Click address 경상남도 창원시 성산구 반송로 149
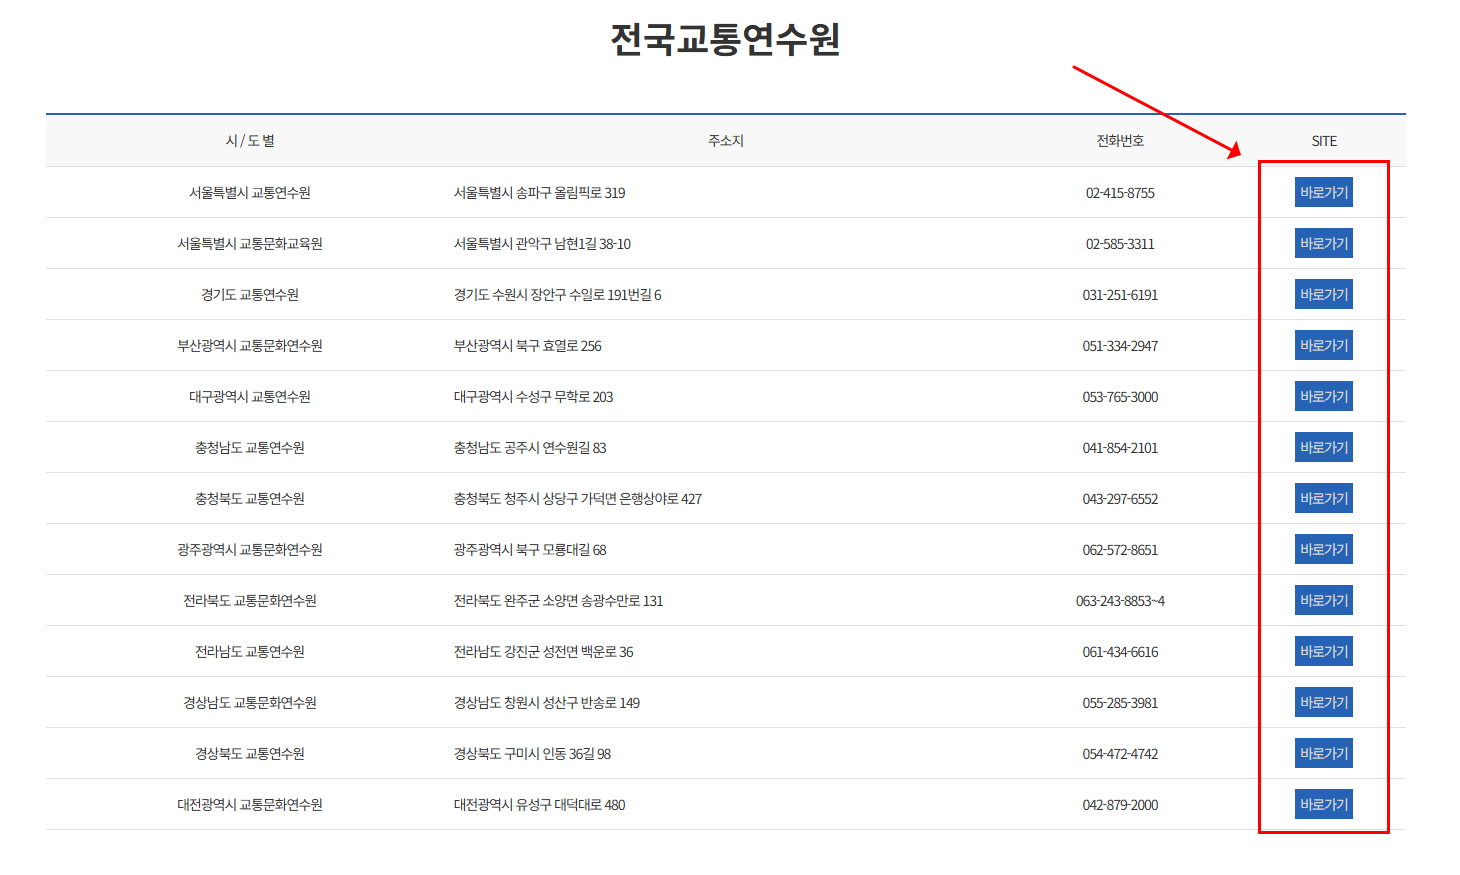Image resolution: width=1460 pixels, height=875 pixels. (x=546, y=702)
